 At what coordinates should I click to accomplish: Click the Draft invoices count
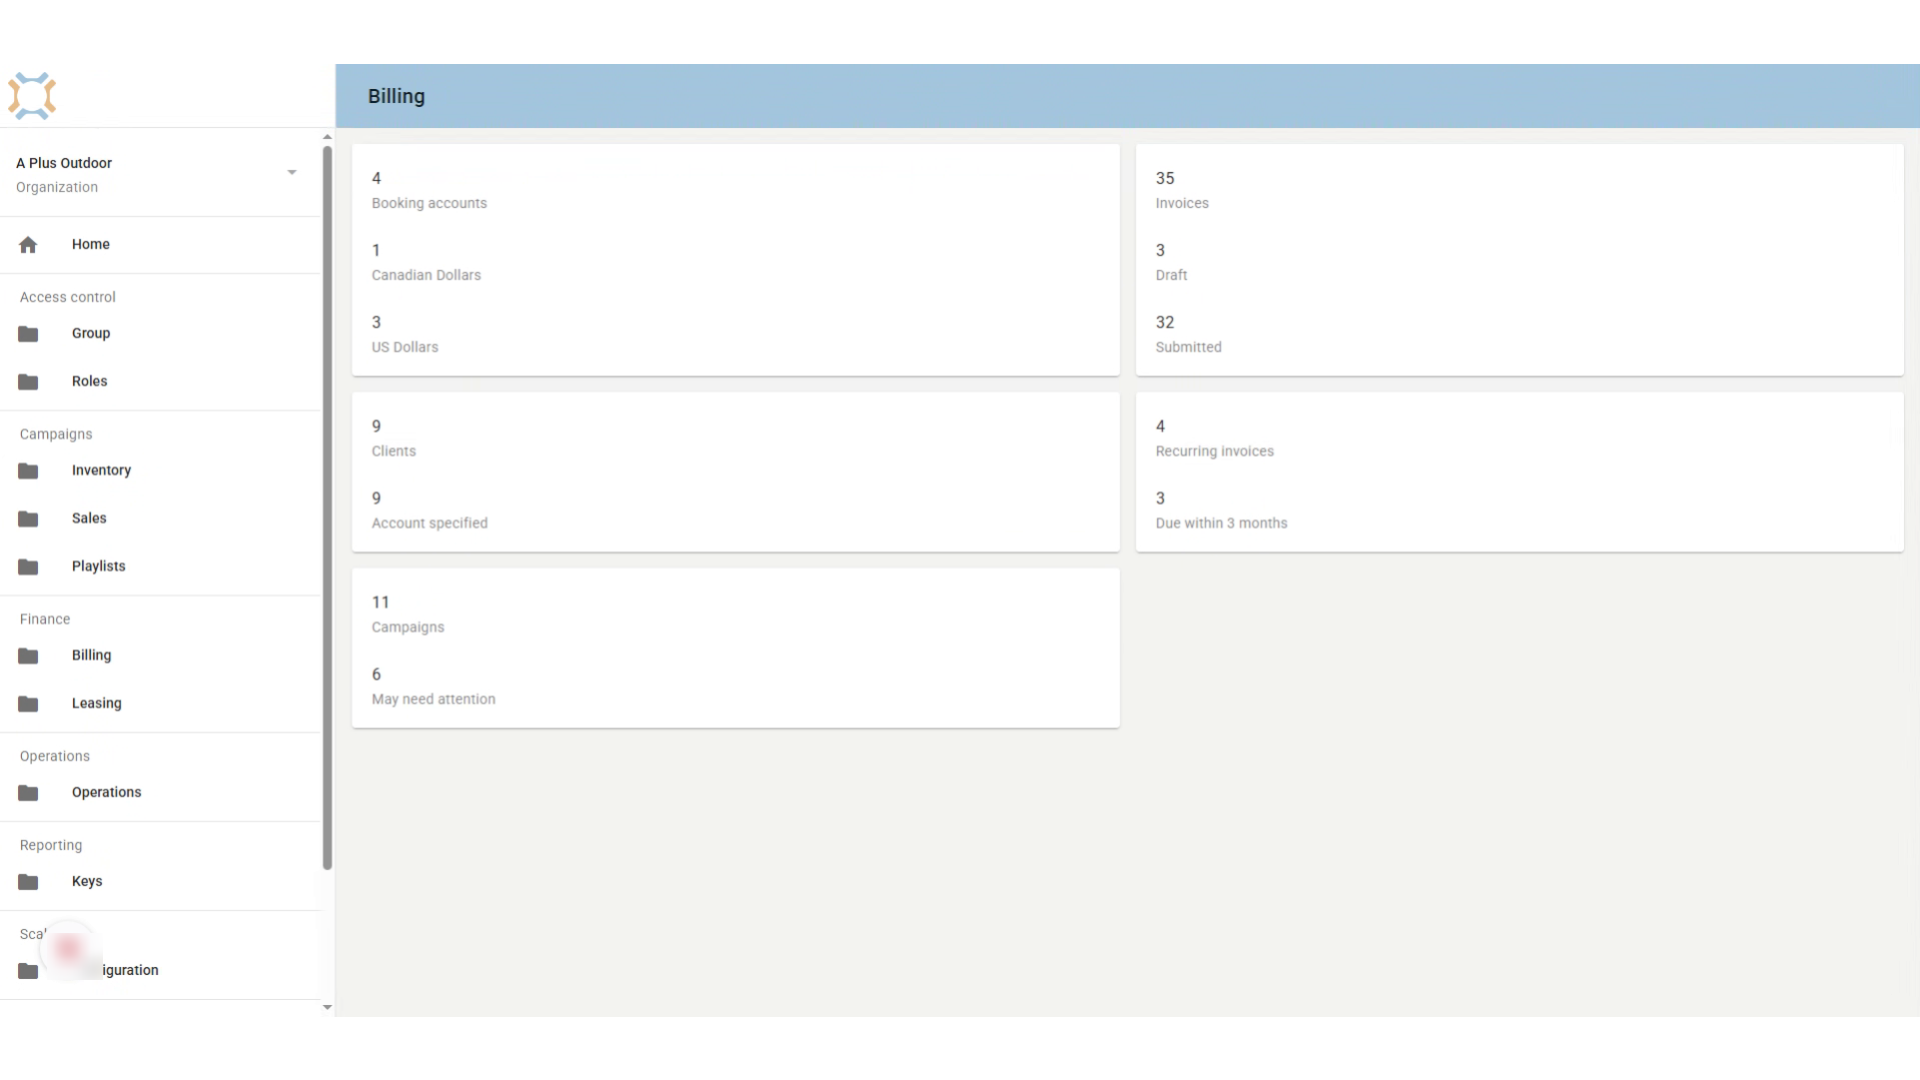[x=1171, y=262]
